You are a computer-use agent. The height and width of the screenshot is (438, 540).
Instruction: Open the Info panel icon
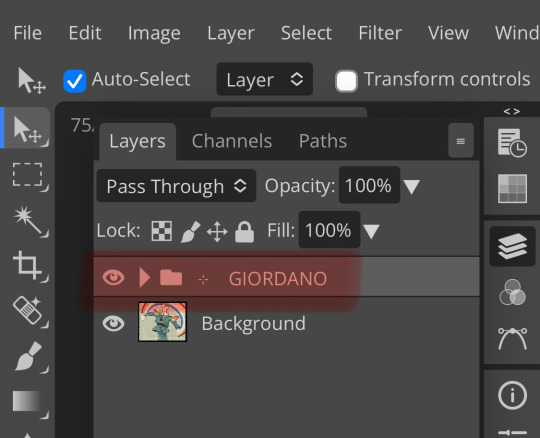[512, 395]
